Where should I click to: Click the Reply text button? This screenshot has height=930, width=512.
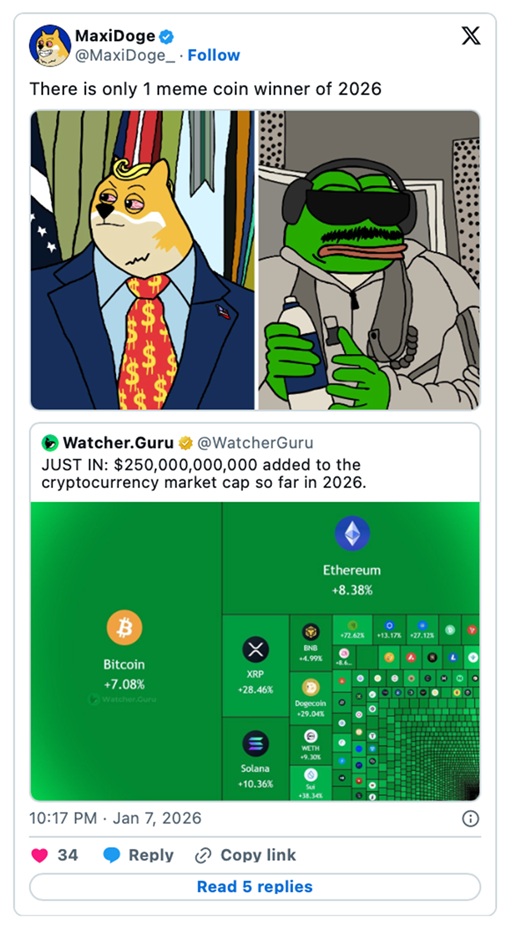click(x=151, y=855)
